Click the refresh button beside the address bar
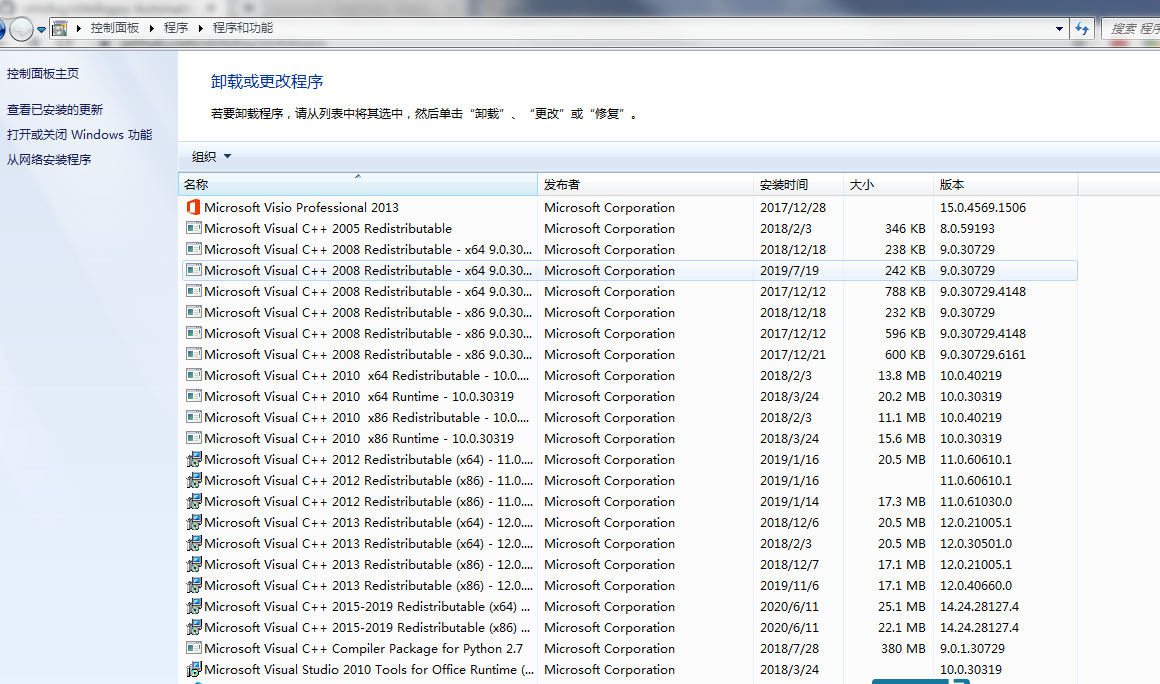 click(x=1082, y=28)
